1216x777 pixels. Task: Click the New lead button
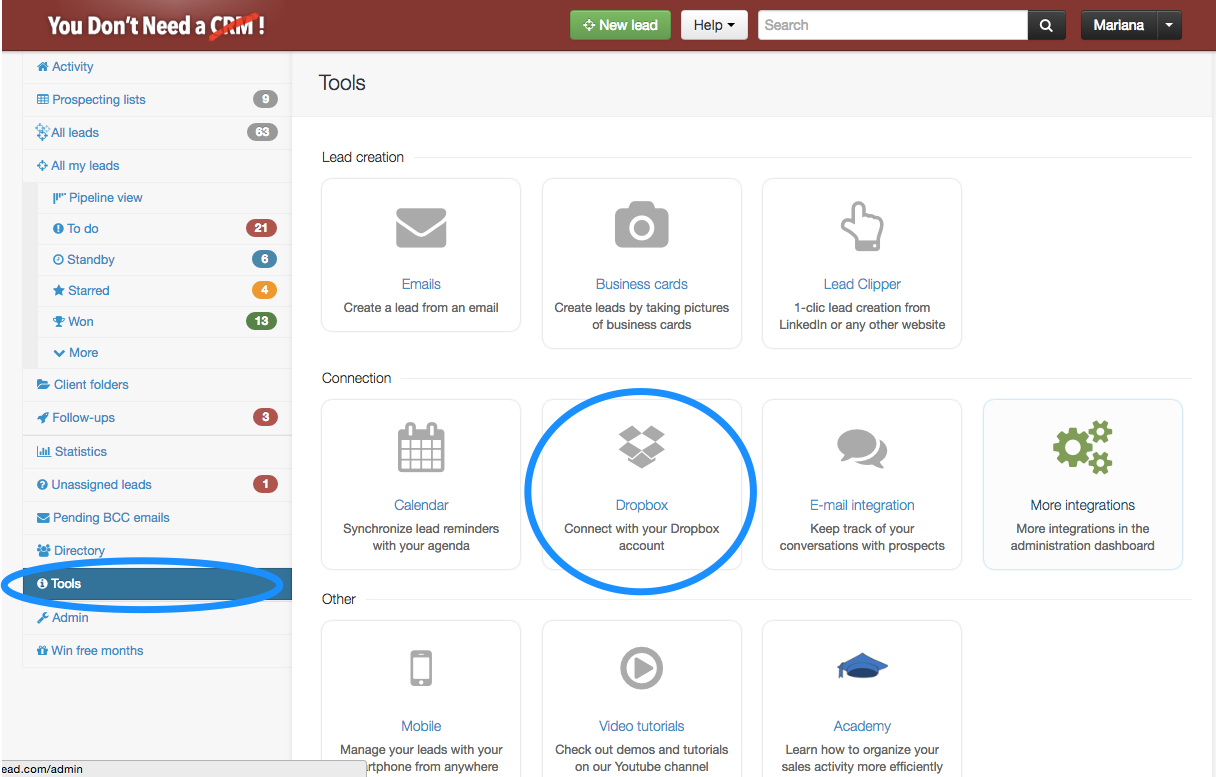(x=620, y=25)
